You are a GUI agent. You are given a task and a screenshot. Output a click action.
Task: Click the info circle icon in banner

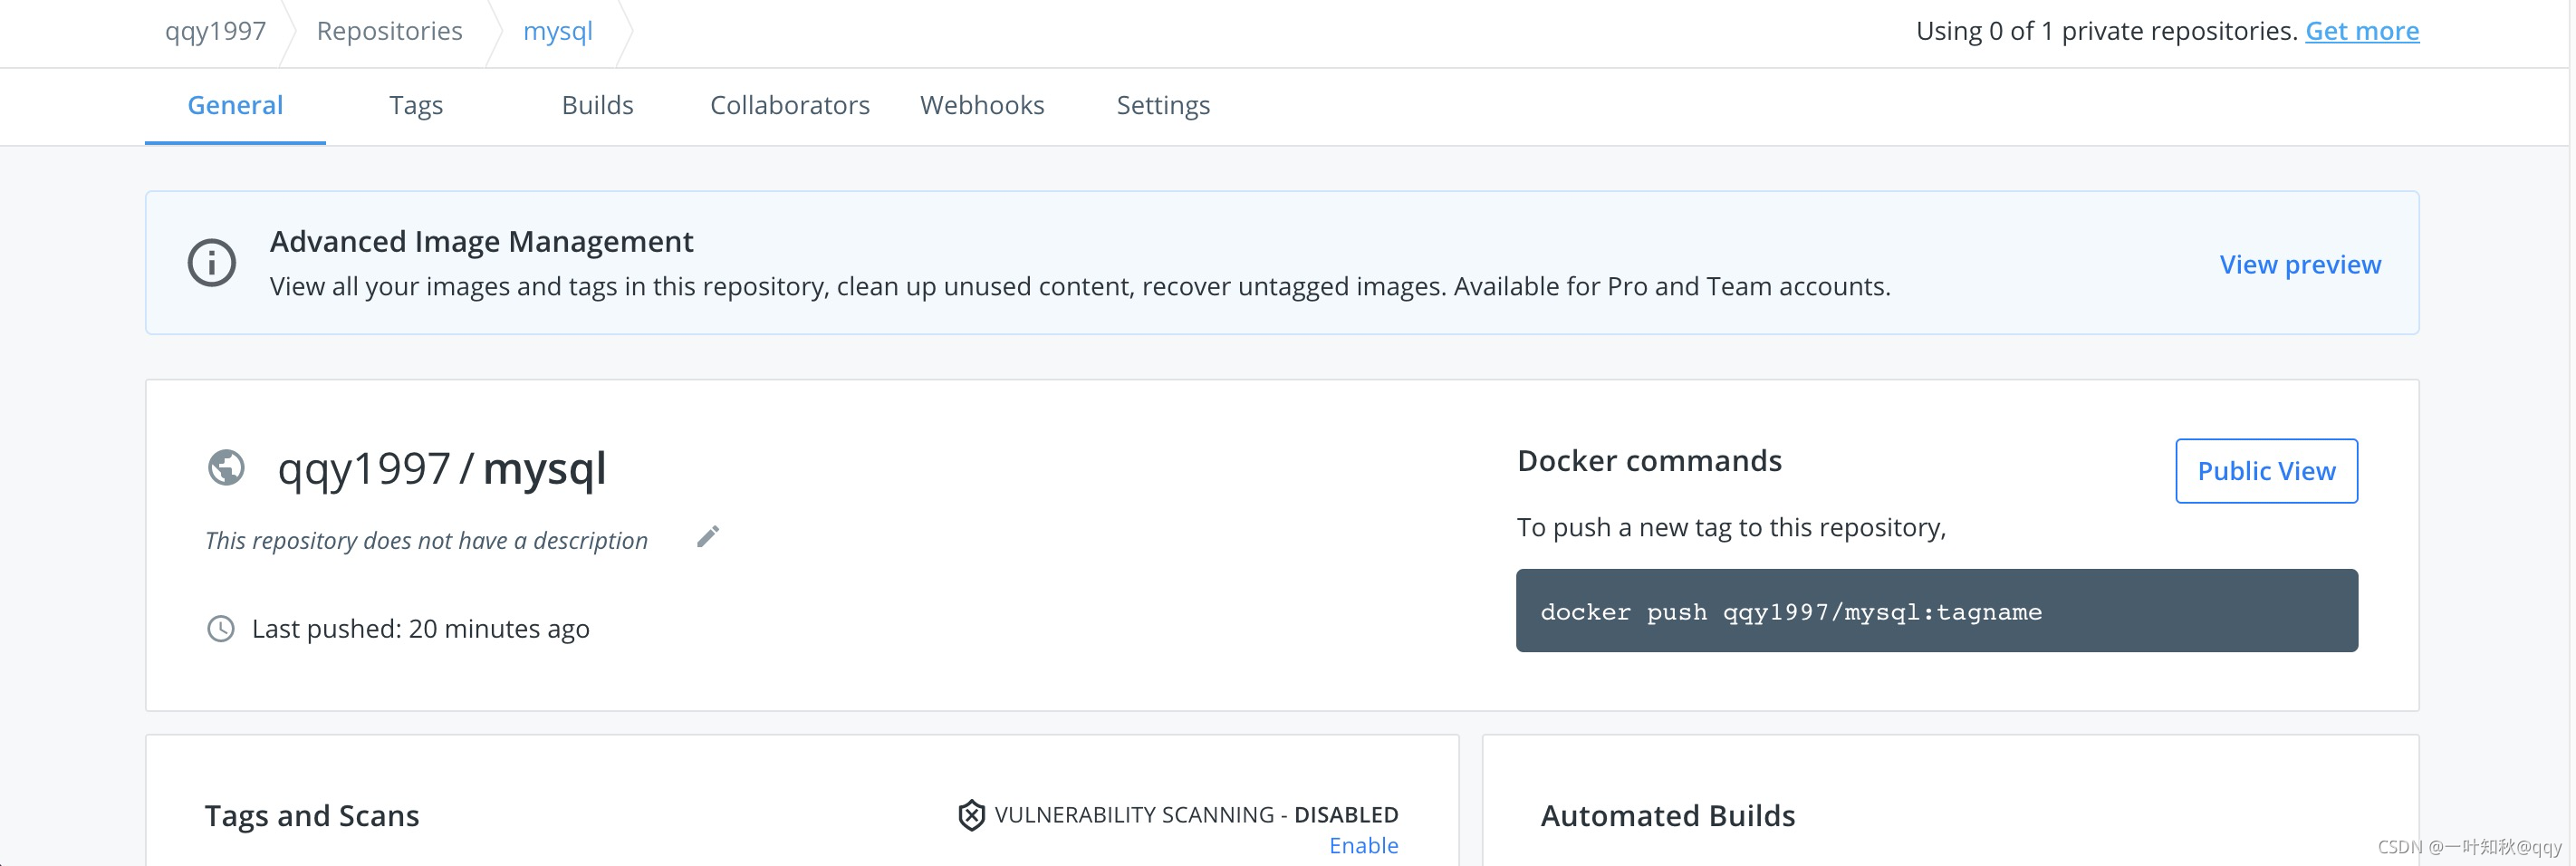pos(212,263)
